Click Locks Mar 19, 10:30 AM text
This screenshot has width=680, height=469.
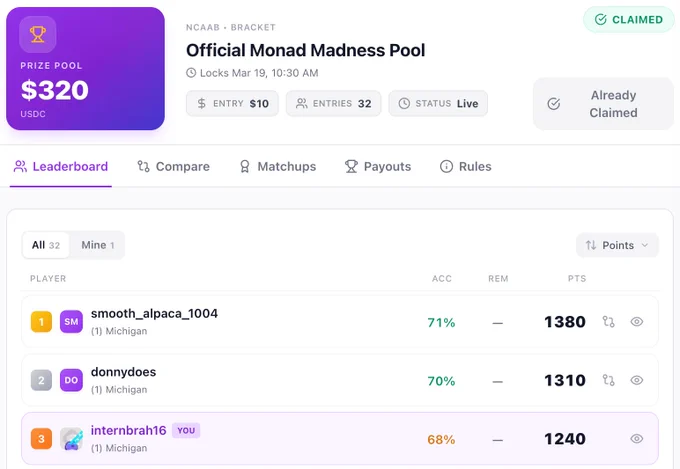(259, 73)
